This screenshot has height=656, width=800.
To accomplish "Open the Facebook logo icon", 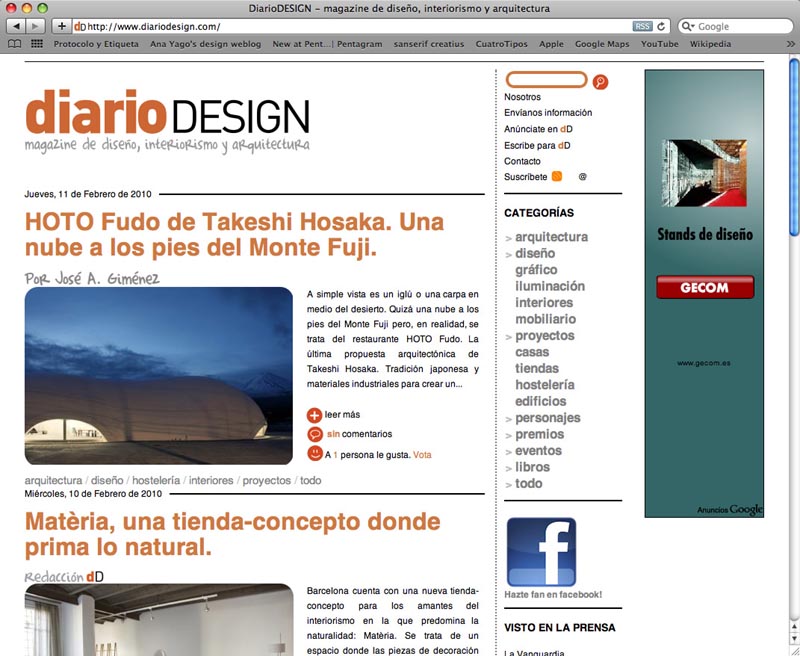I will point(541,551).
